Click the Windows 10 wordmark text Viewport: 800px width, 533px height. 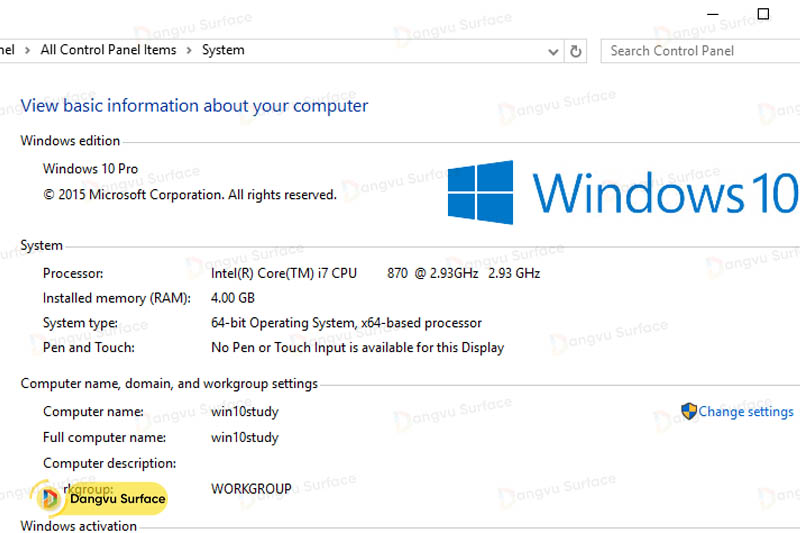click(x=664, y=193)
